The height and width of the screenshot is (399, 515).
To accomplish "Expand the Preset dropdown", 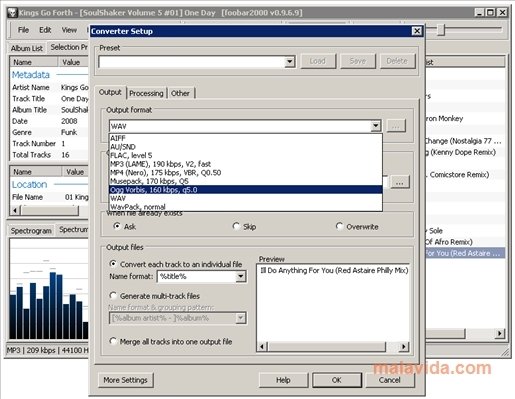I will pos(289,61).
